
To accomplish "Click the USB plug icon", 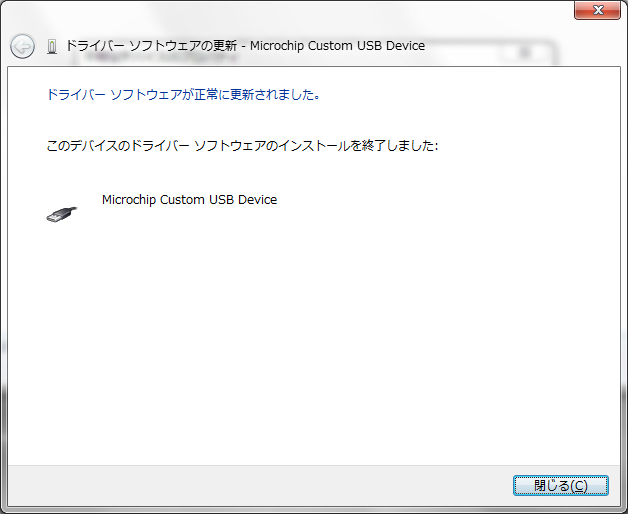I will tap(62, 214).
